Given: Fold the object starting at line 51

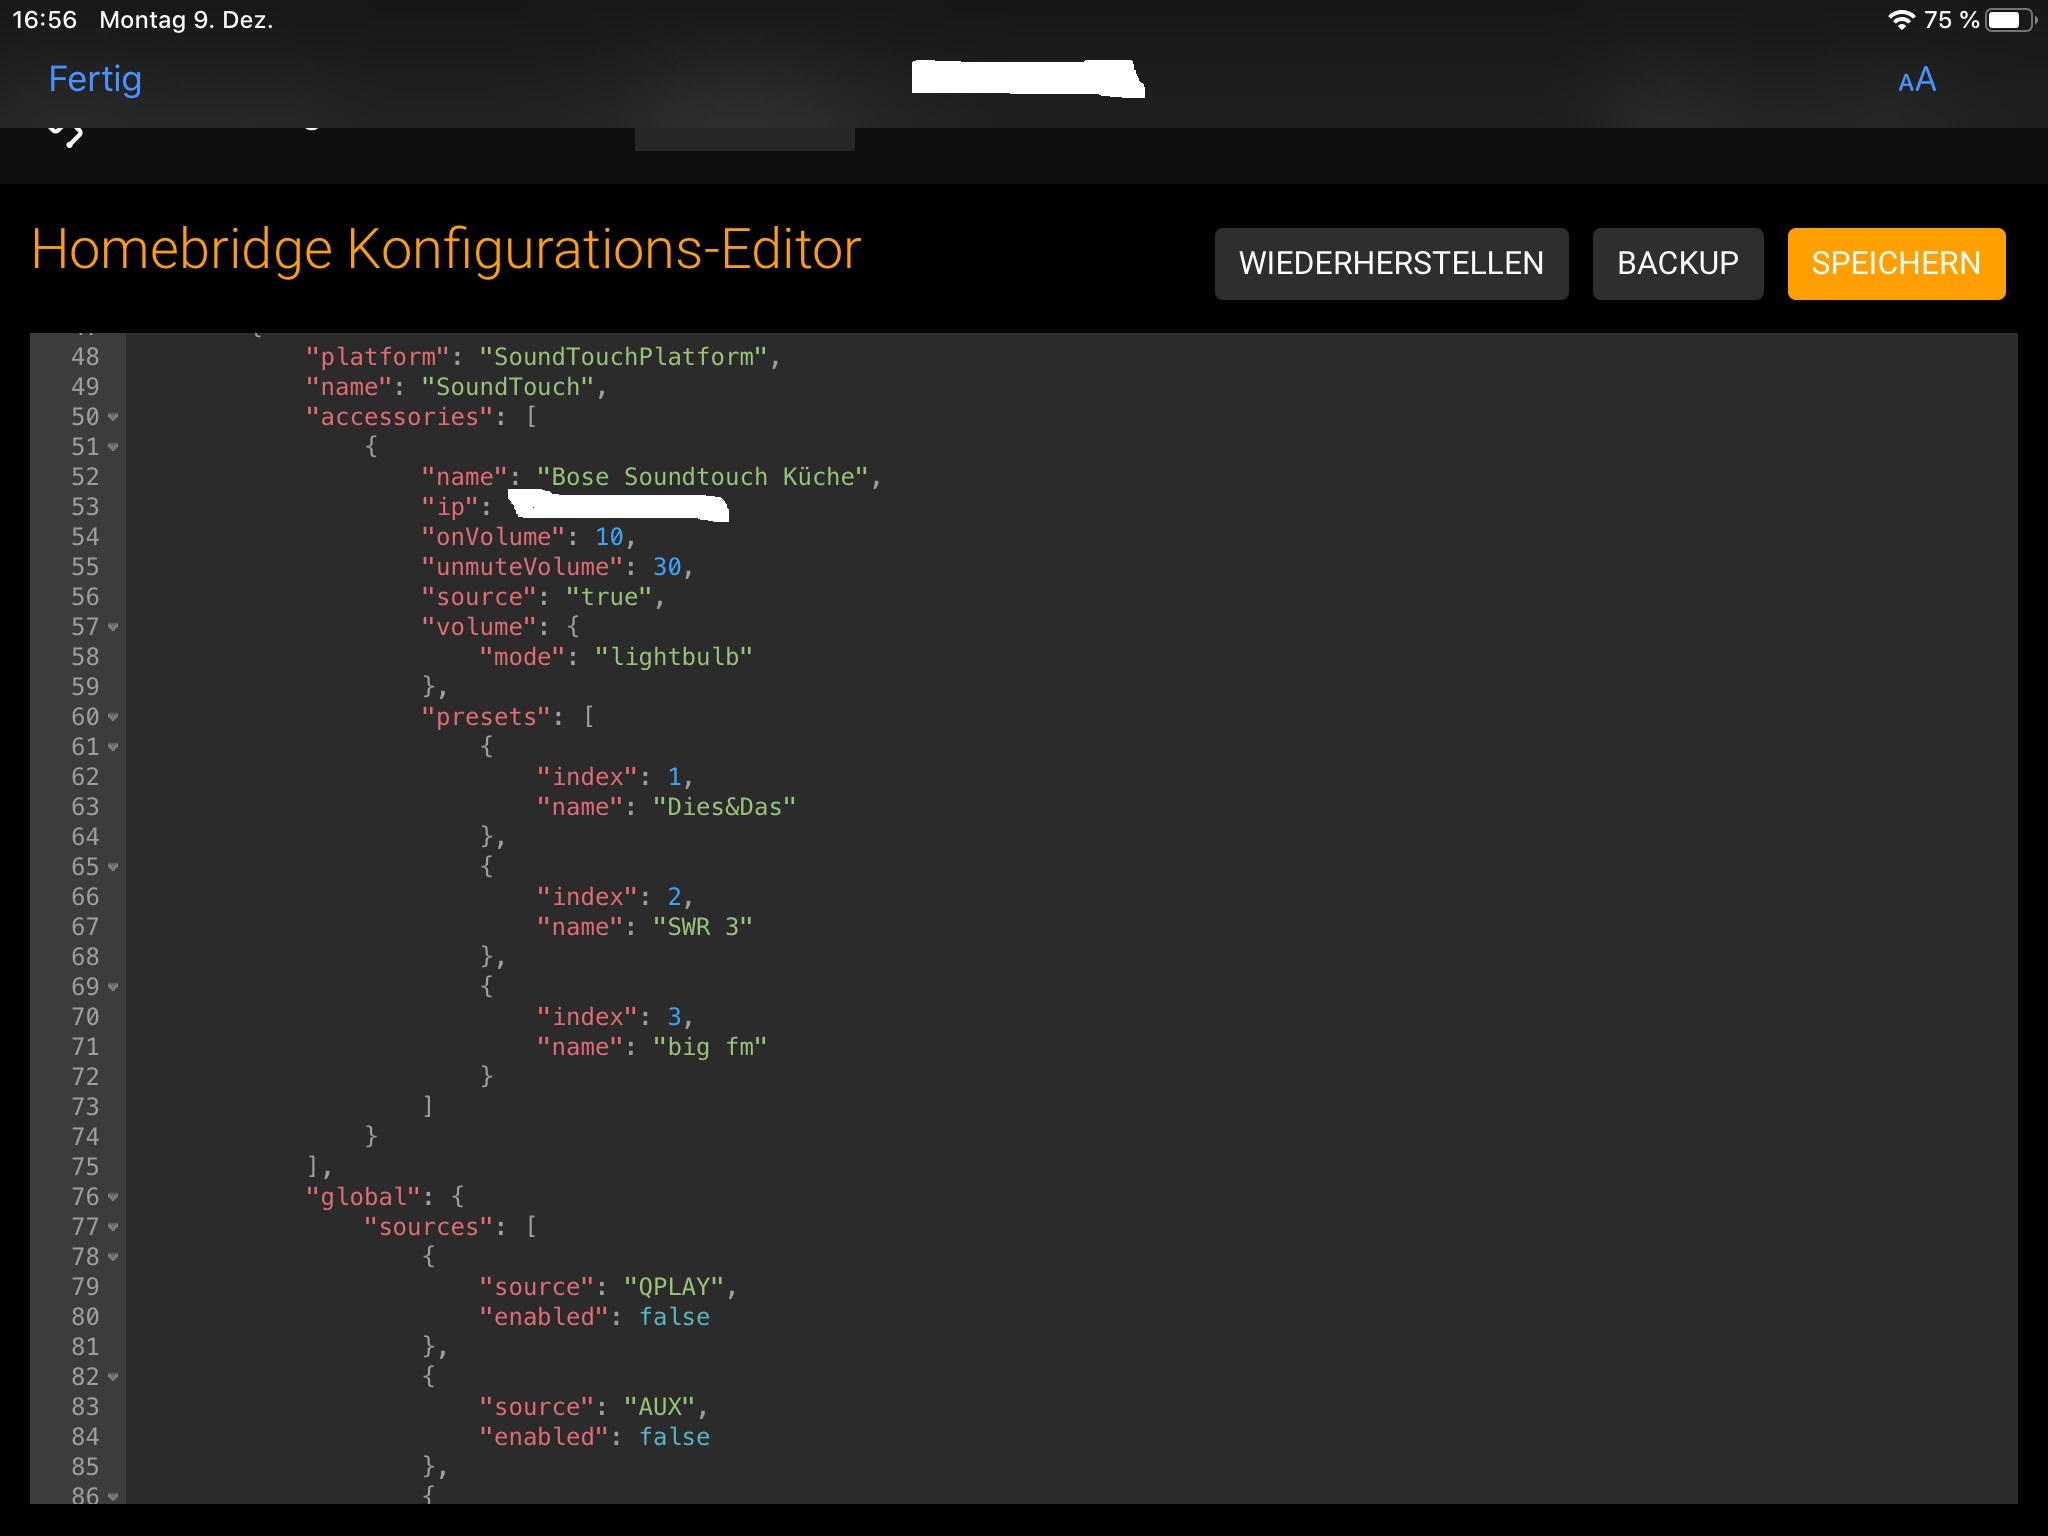Looking at the screenshot, I should point(113,447).
